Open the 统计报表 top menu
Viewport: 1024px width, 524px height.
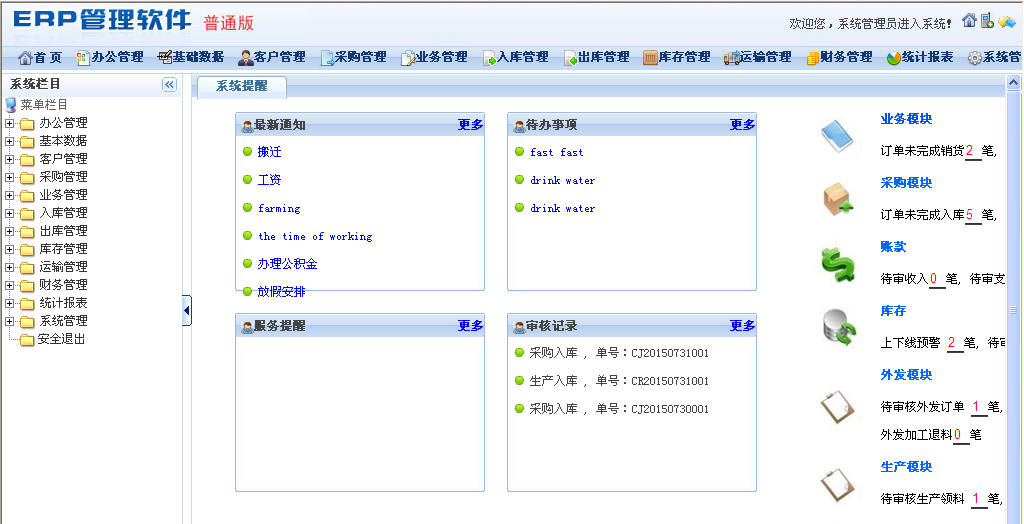point(919,57)
